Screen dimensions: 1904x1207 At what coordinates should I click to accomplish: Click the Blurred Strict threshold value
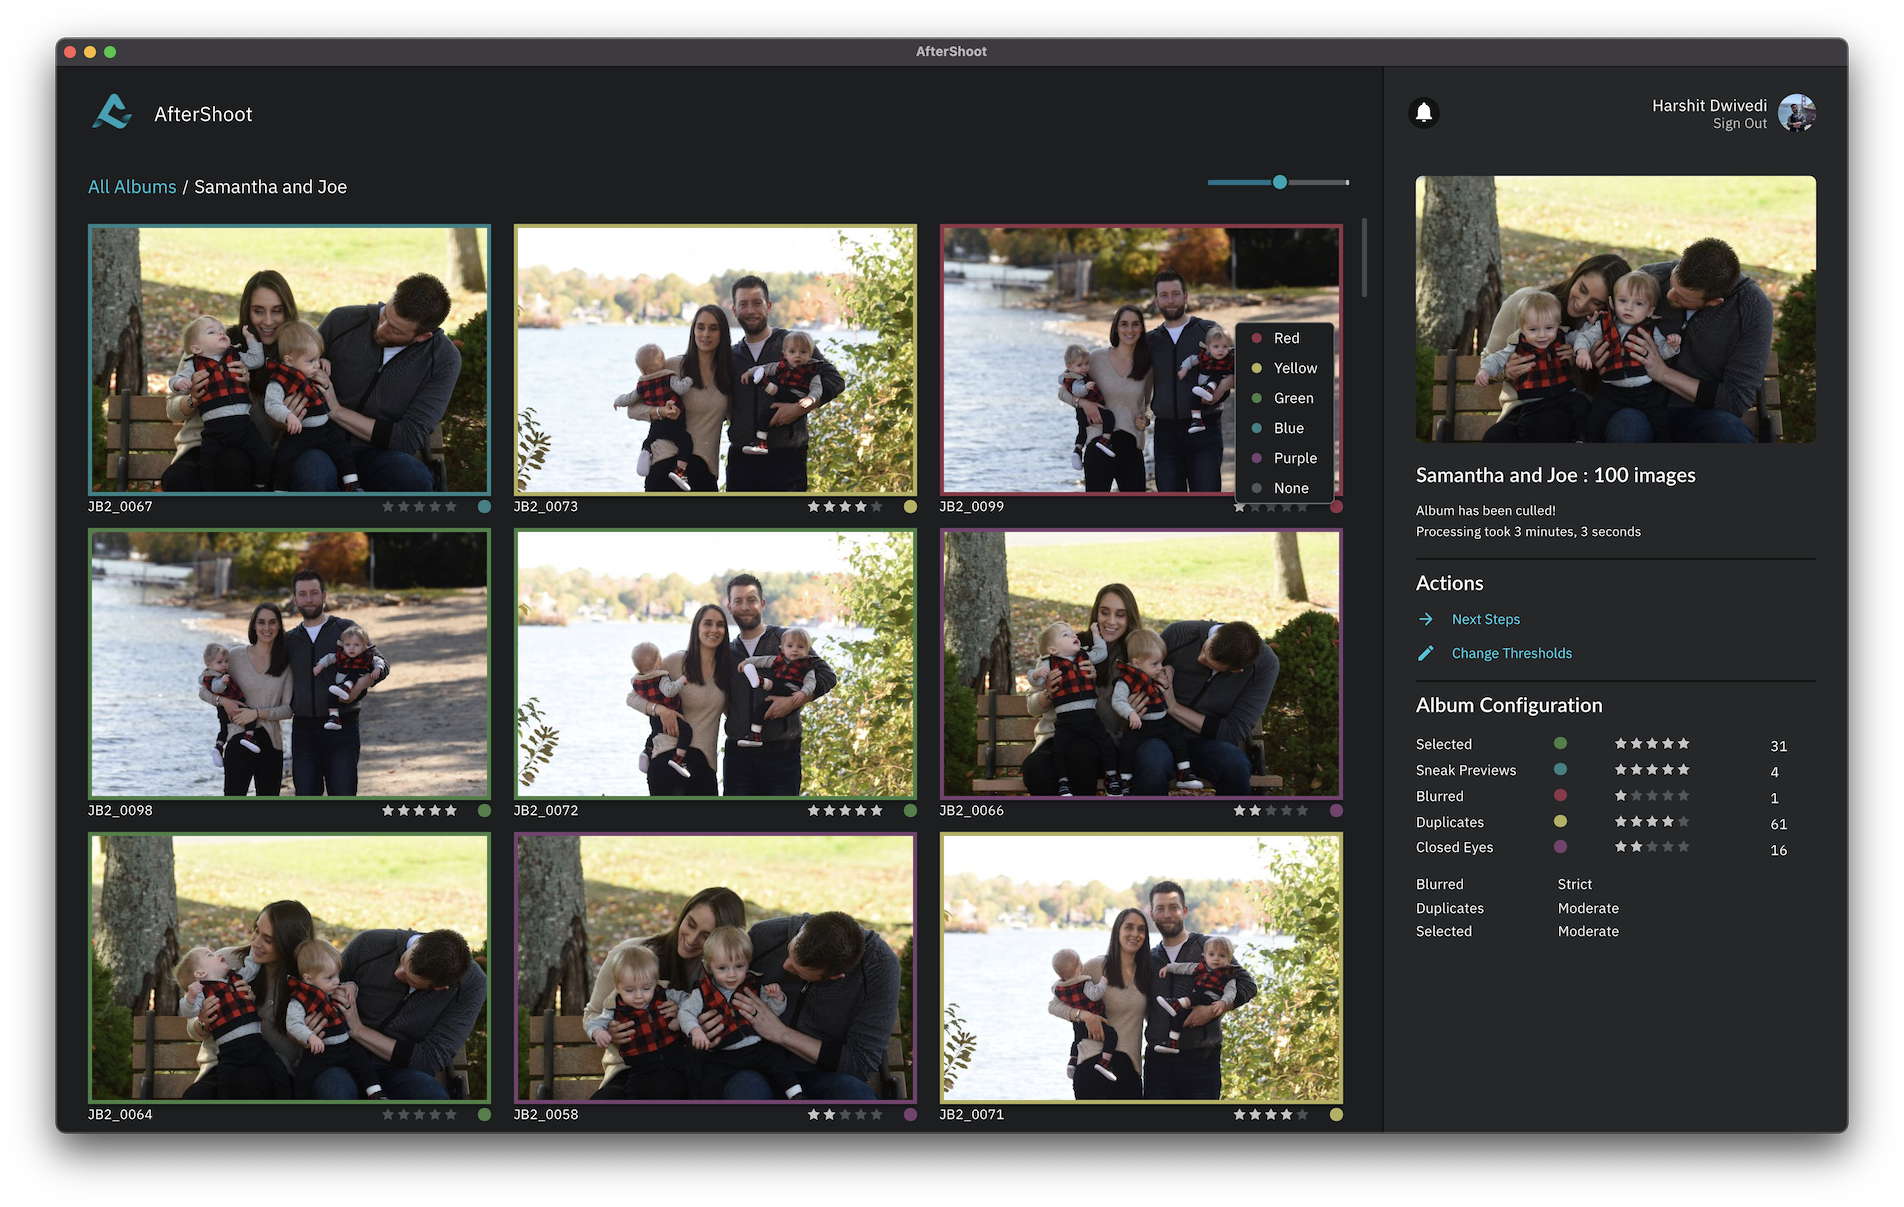coord(1575,885)
